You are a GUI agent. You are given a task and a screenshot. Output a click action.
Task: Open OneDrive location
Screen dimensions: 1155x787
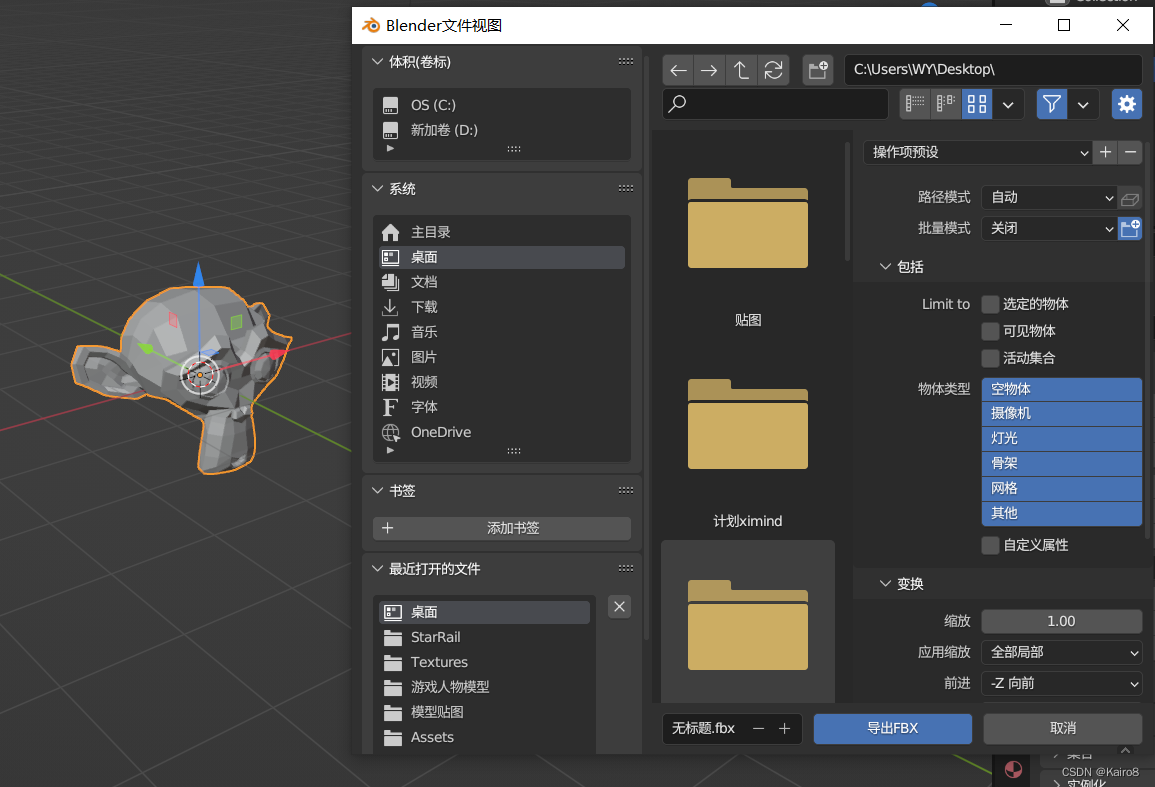click(x=502, y=433)
